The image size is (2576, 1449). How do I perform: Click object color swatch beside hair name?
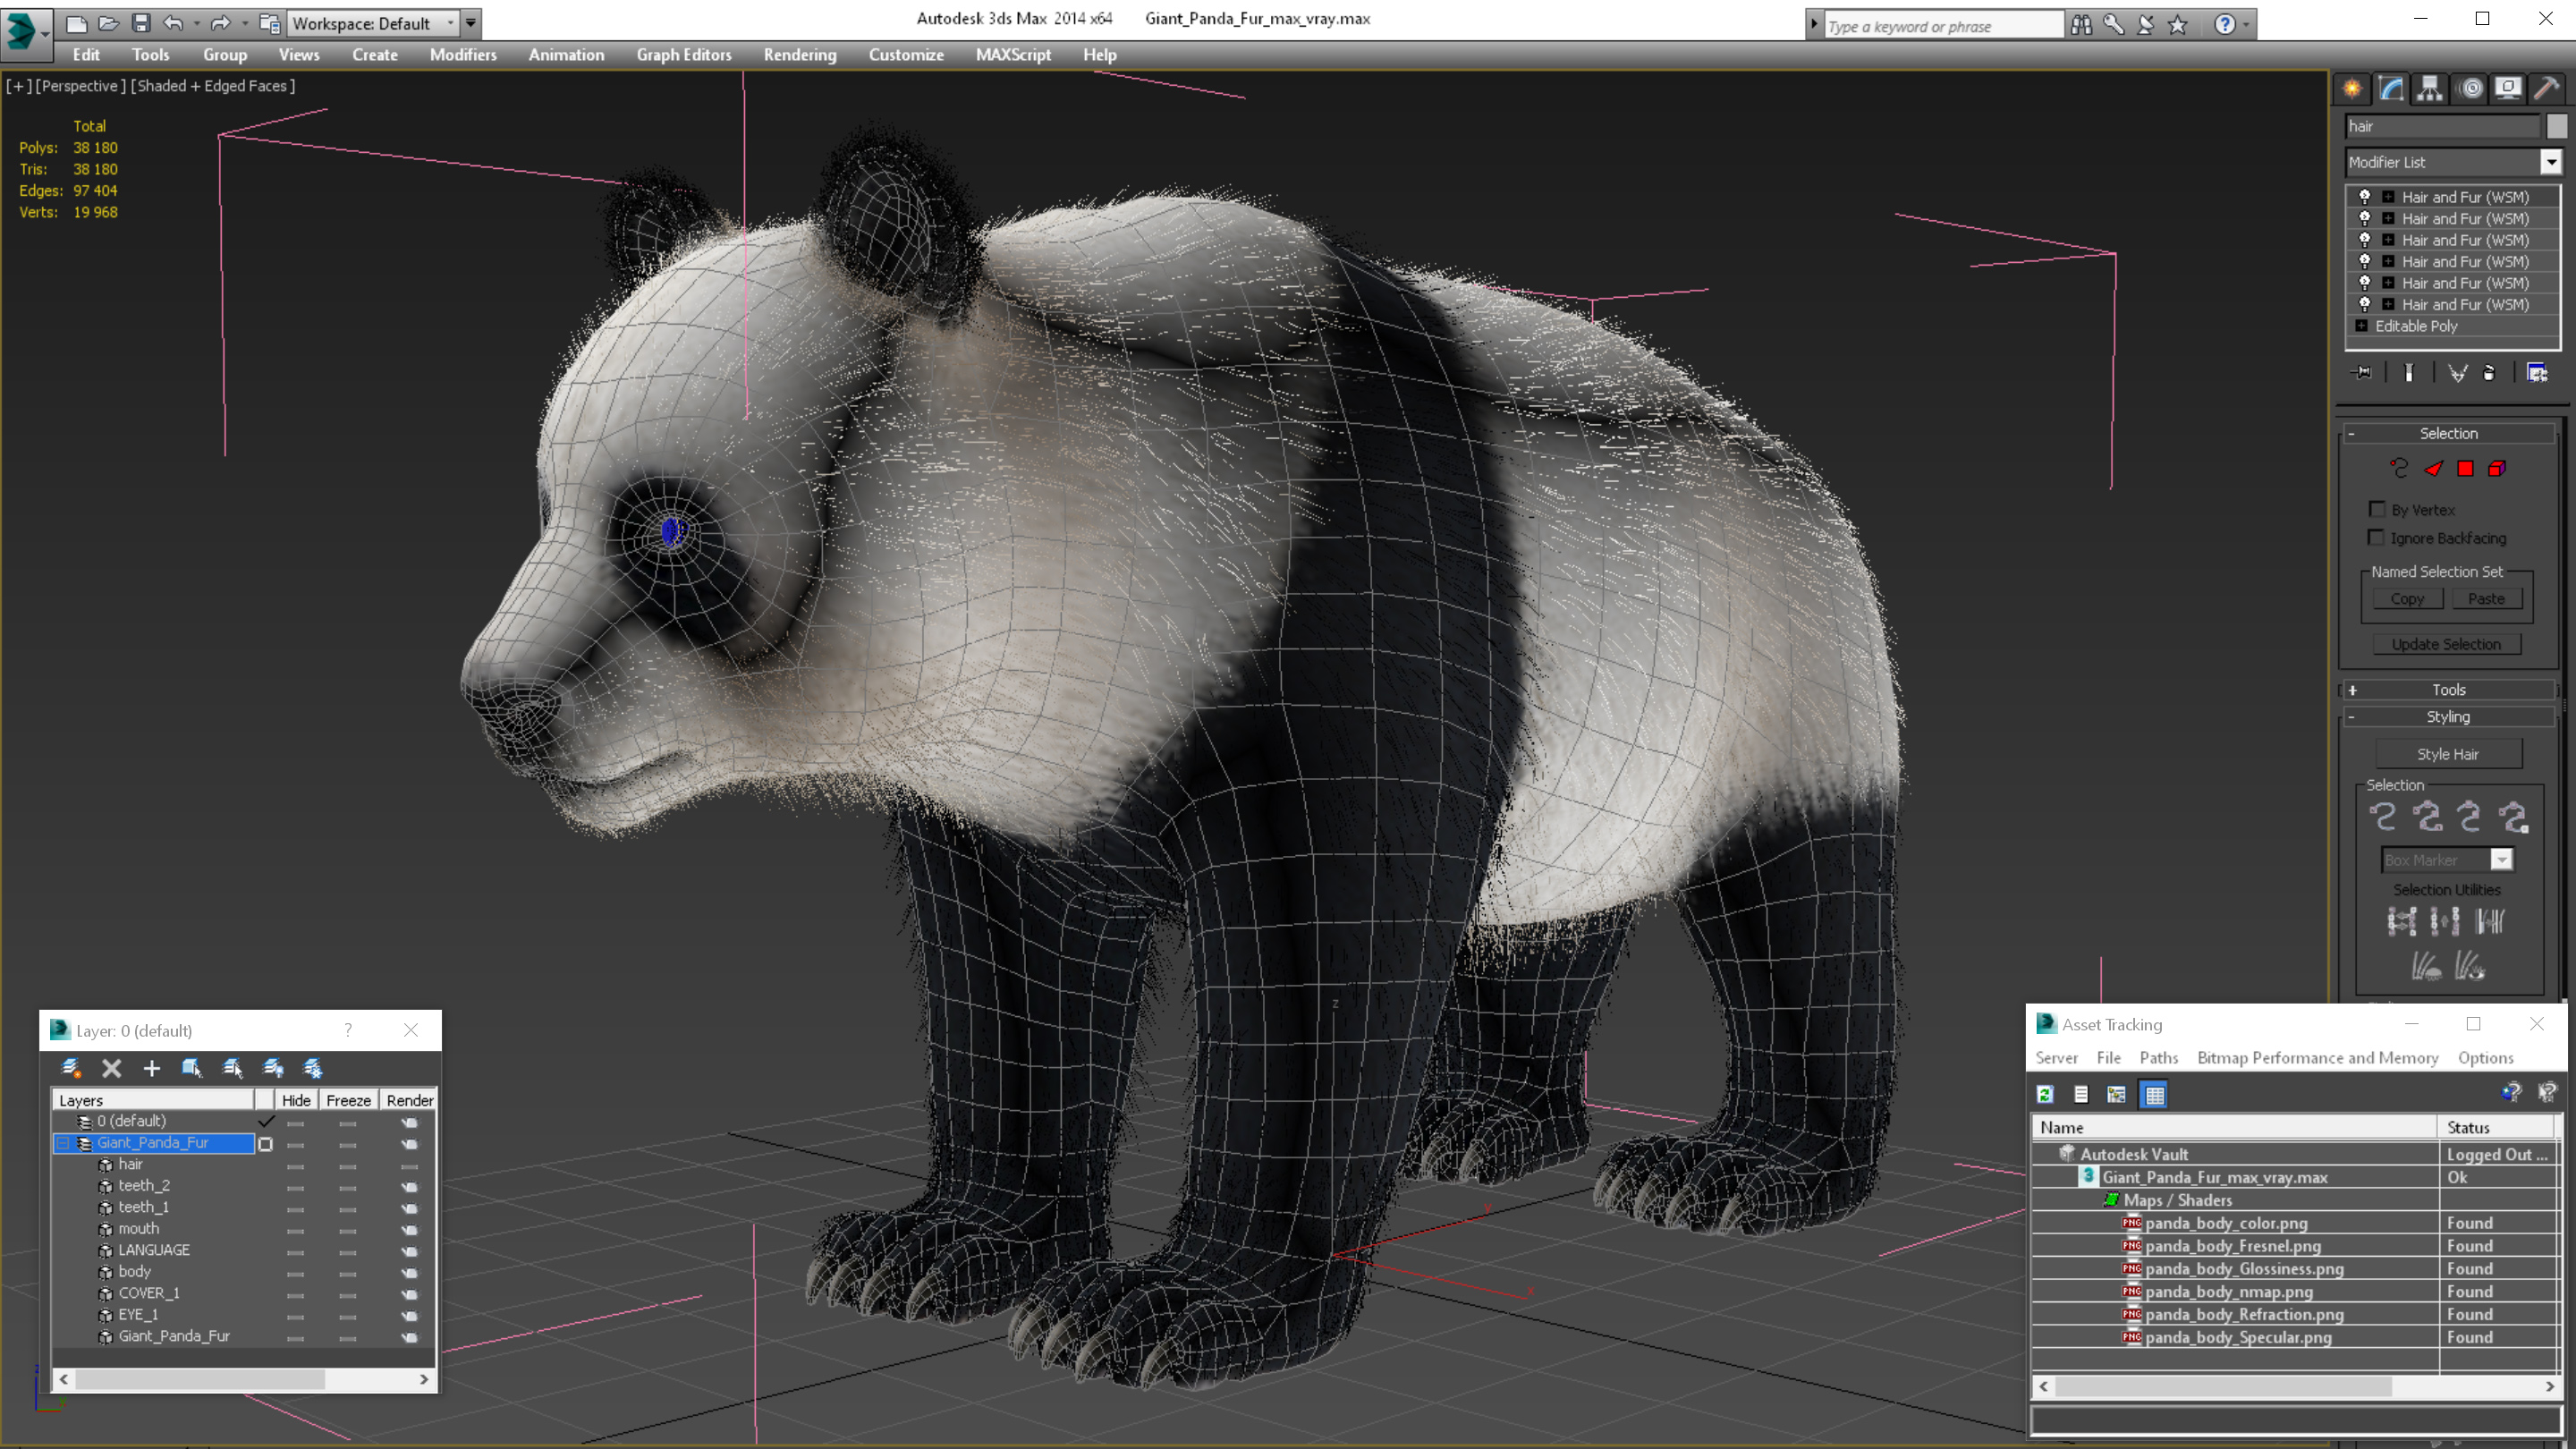pos(2556,126)
